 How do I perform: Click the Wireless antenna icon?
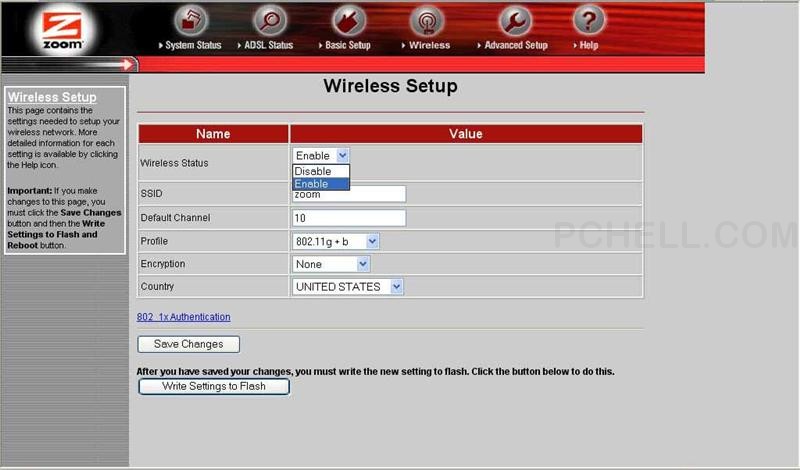(x=428, y=21)
